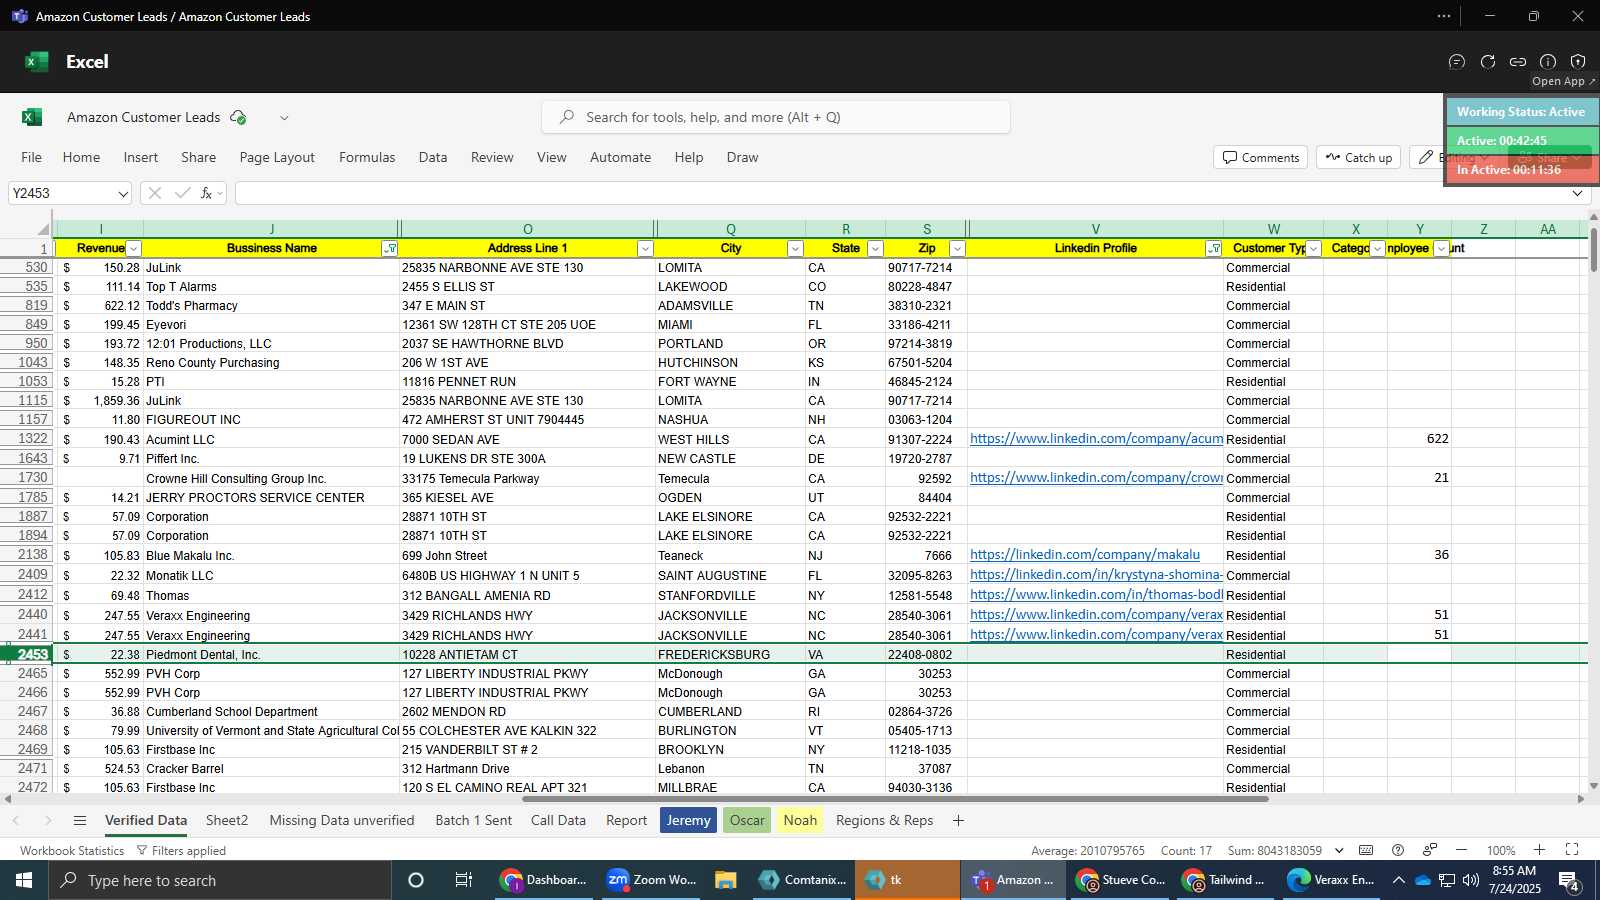Click the Comments button
Screen dimensions: 1600x900
click(x=1260, y=157)
